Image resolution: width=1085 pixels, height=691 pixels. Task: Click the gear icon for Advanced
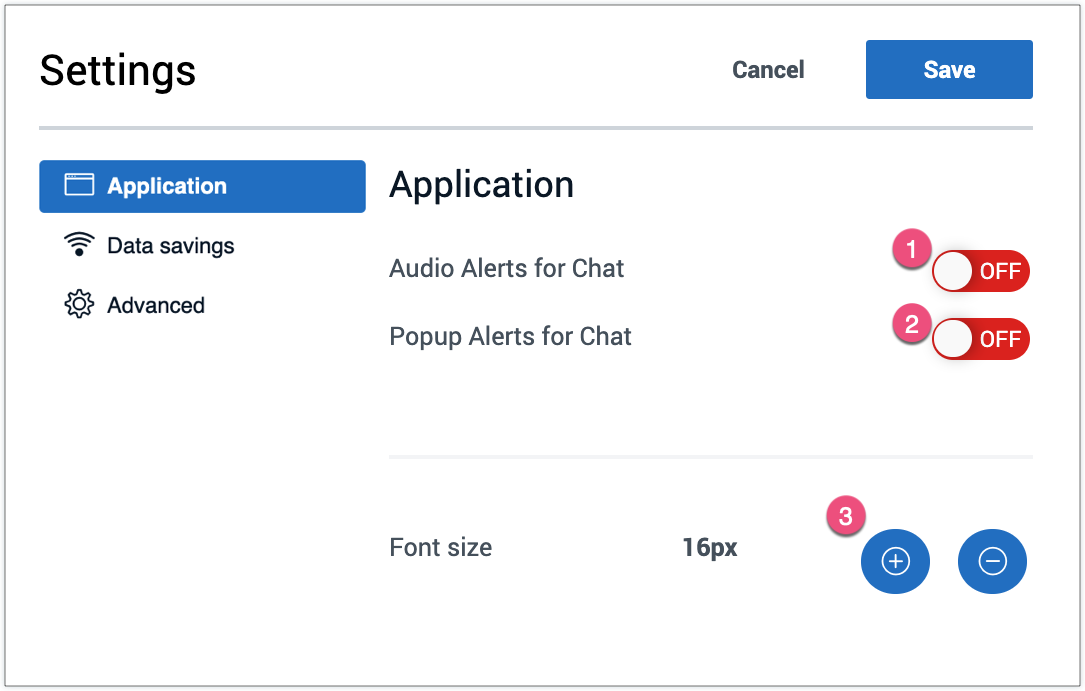point(79,305)
